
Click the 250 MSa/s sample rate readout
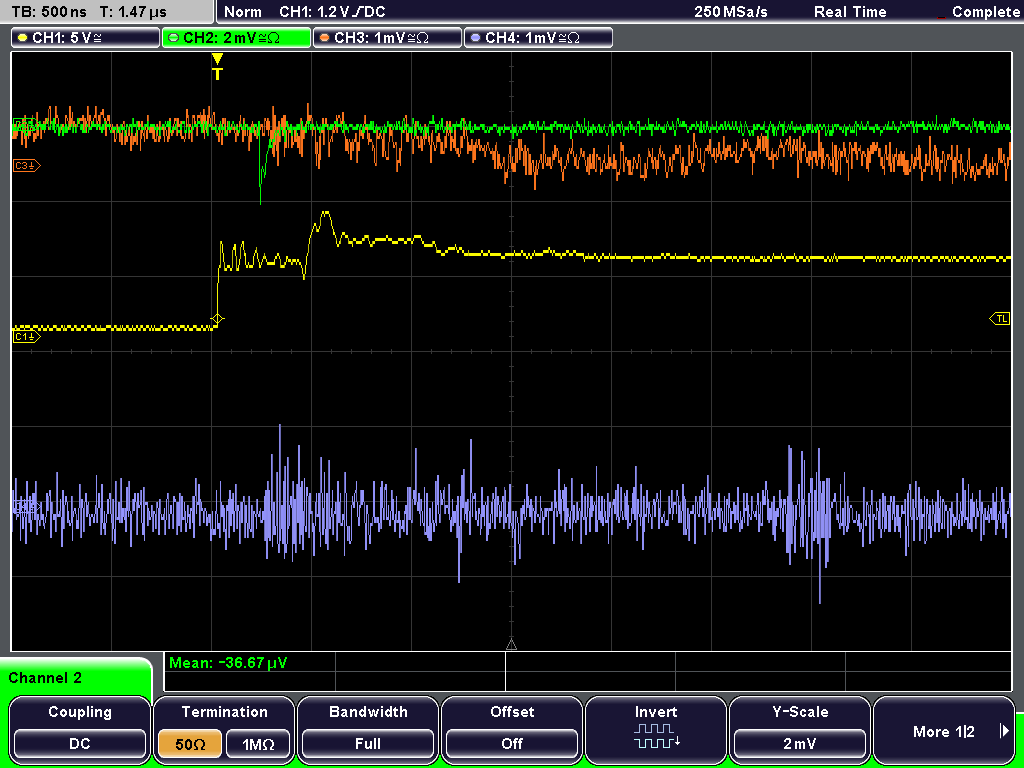click(731, 12)
